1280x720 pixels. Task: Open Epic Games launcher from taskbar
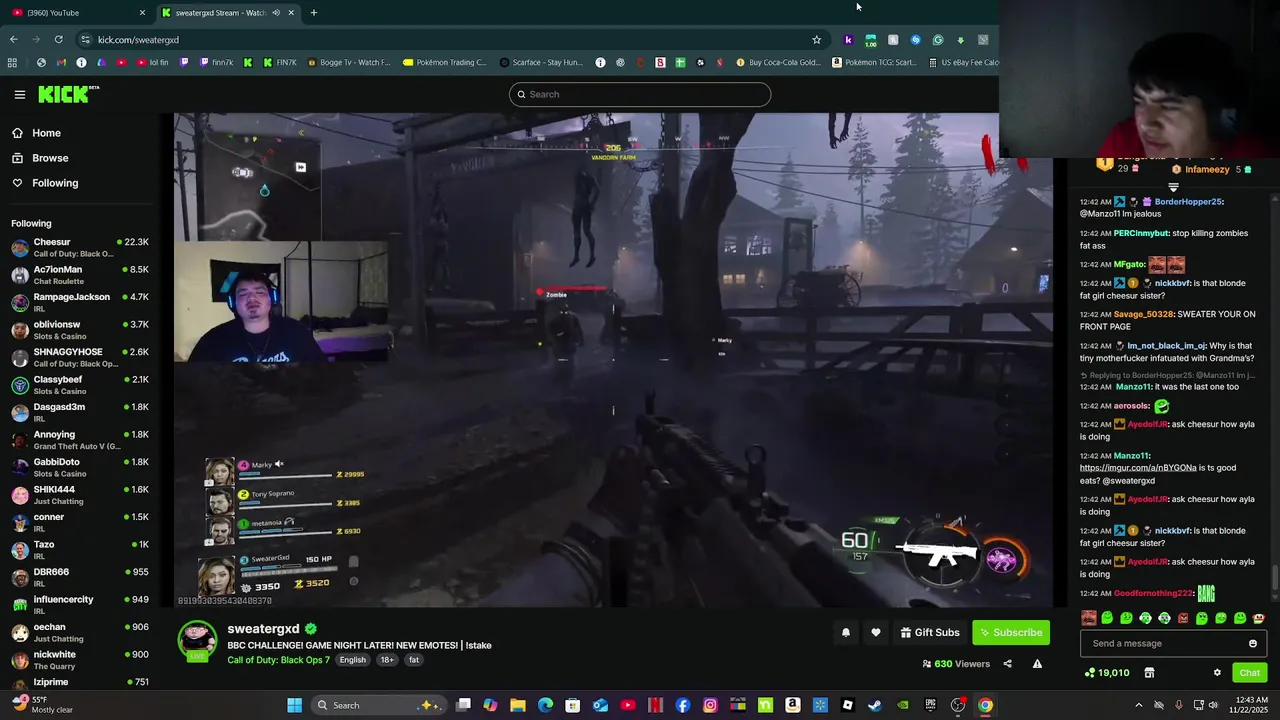click(x=930, y=705)
